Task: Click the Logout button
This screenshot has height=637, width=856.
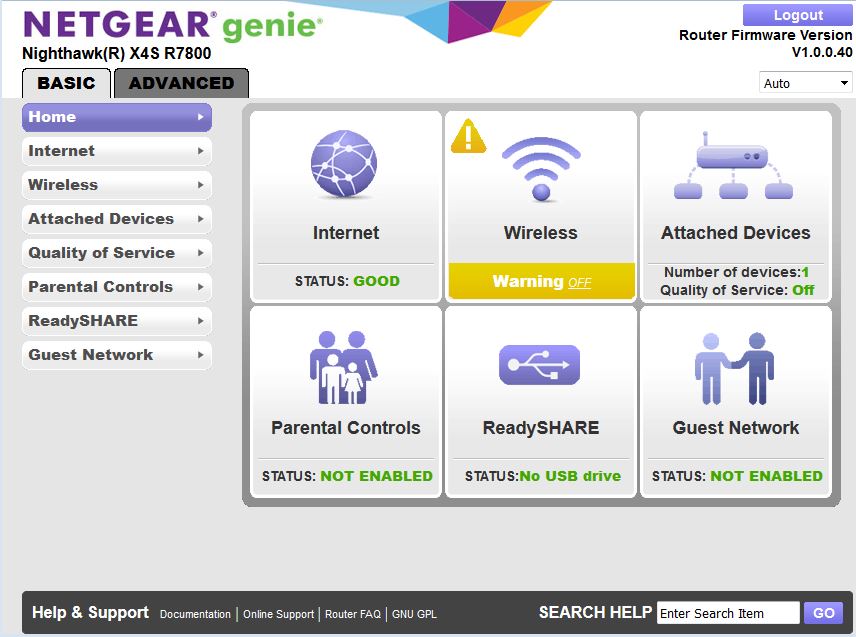Action: [x=797, y=15]
